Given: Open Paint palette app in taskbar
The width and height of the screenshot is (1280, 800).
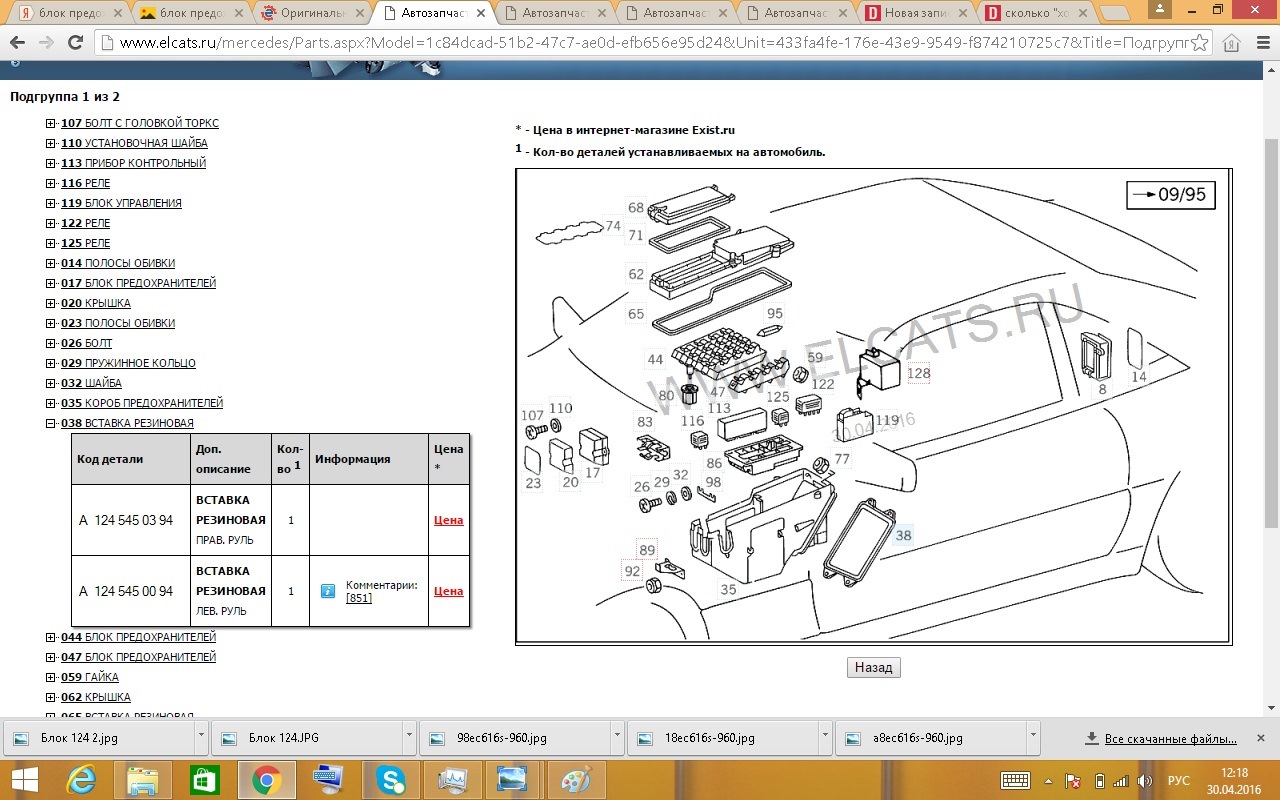Looking at the screenshot, I should click(576, 780).
